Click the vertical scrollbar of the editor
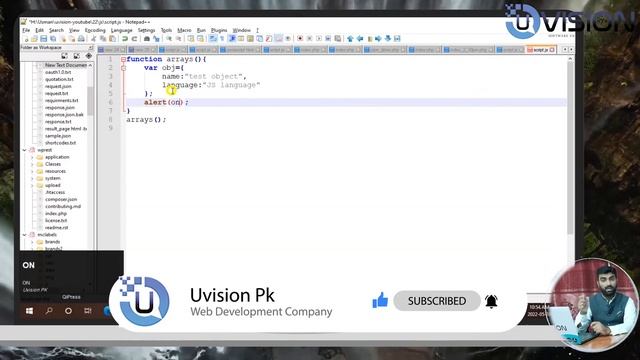Image resolution: width=640 pixels, height=360 pixels. pyautogui.click(x=570, y=147)
